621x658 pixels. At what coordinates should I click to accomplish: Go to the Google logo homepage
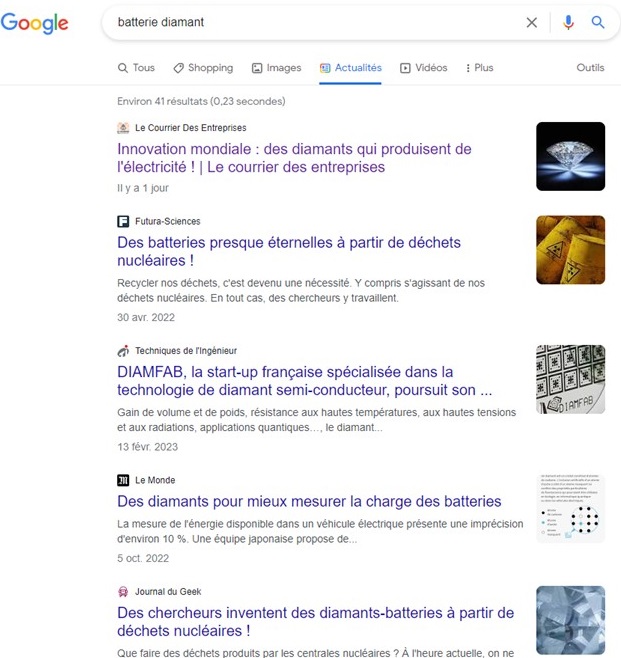[34, 23]
